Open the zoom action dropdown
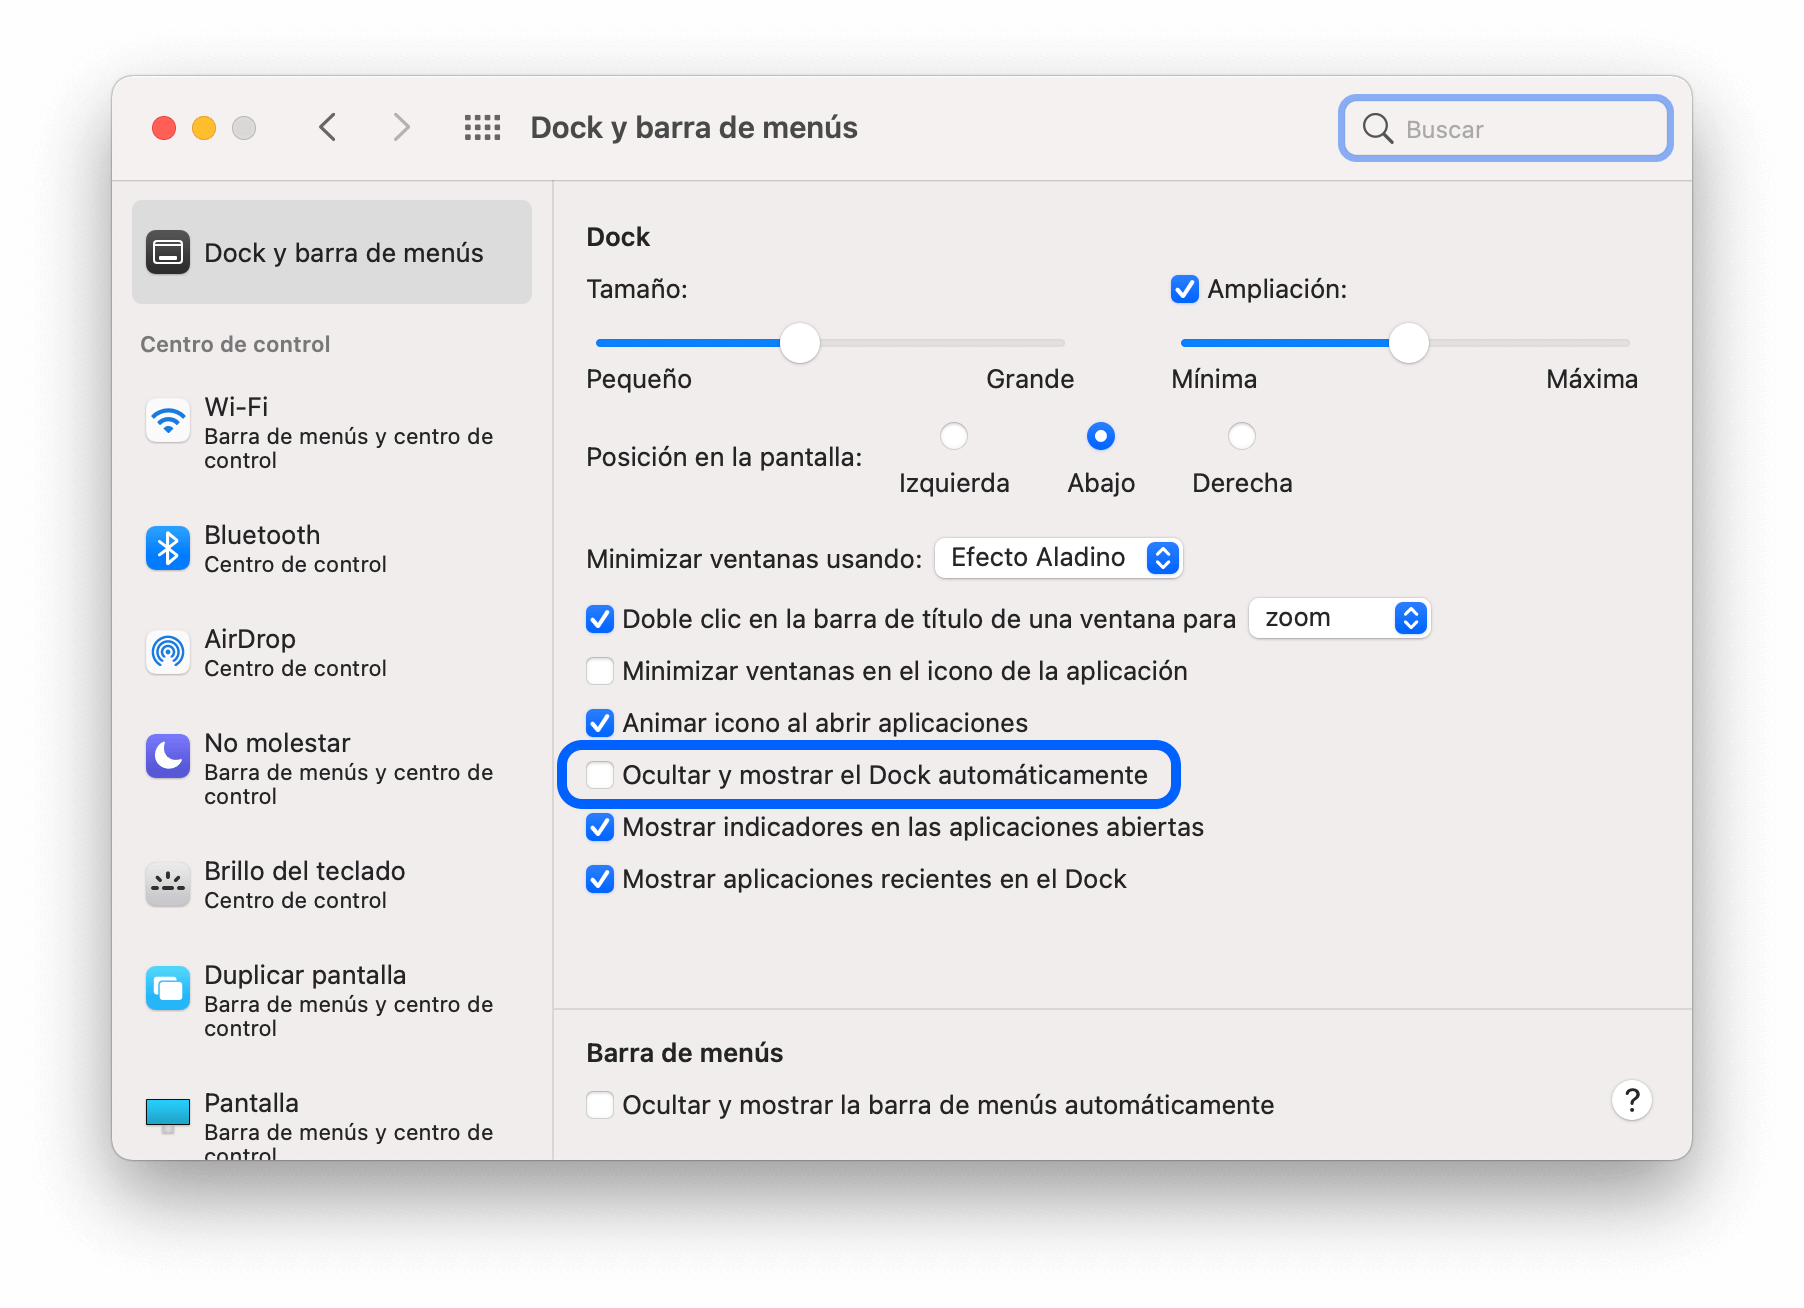1804x1308 pixels. pos(1339,618)
